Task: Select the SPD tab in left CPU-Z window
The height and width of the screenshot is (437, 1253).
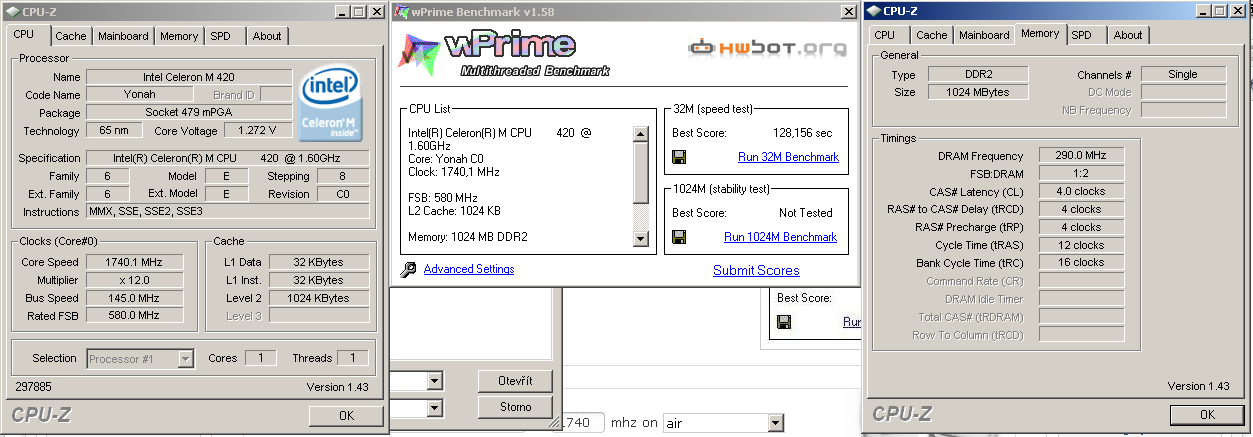Action: [x=220, y=36]
